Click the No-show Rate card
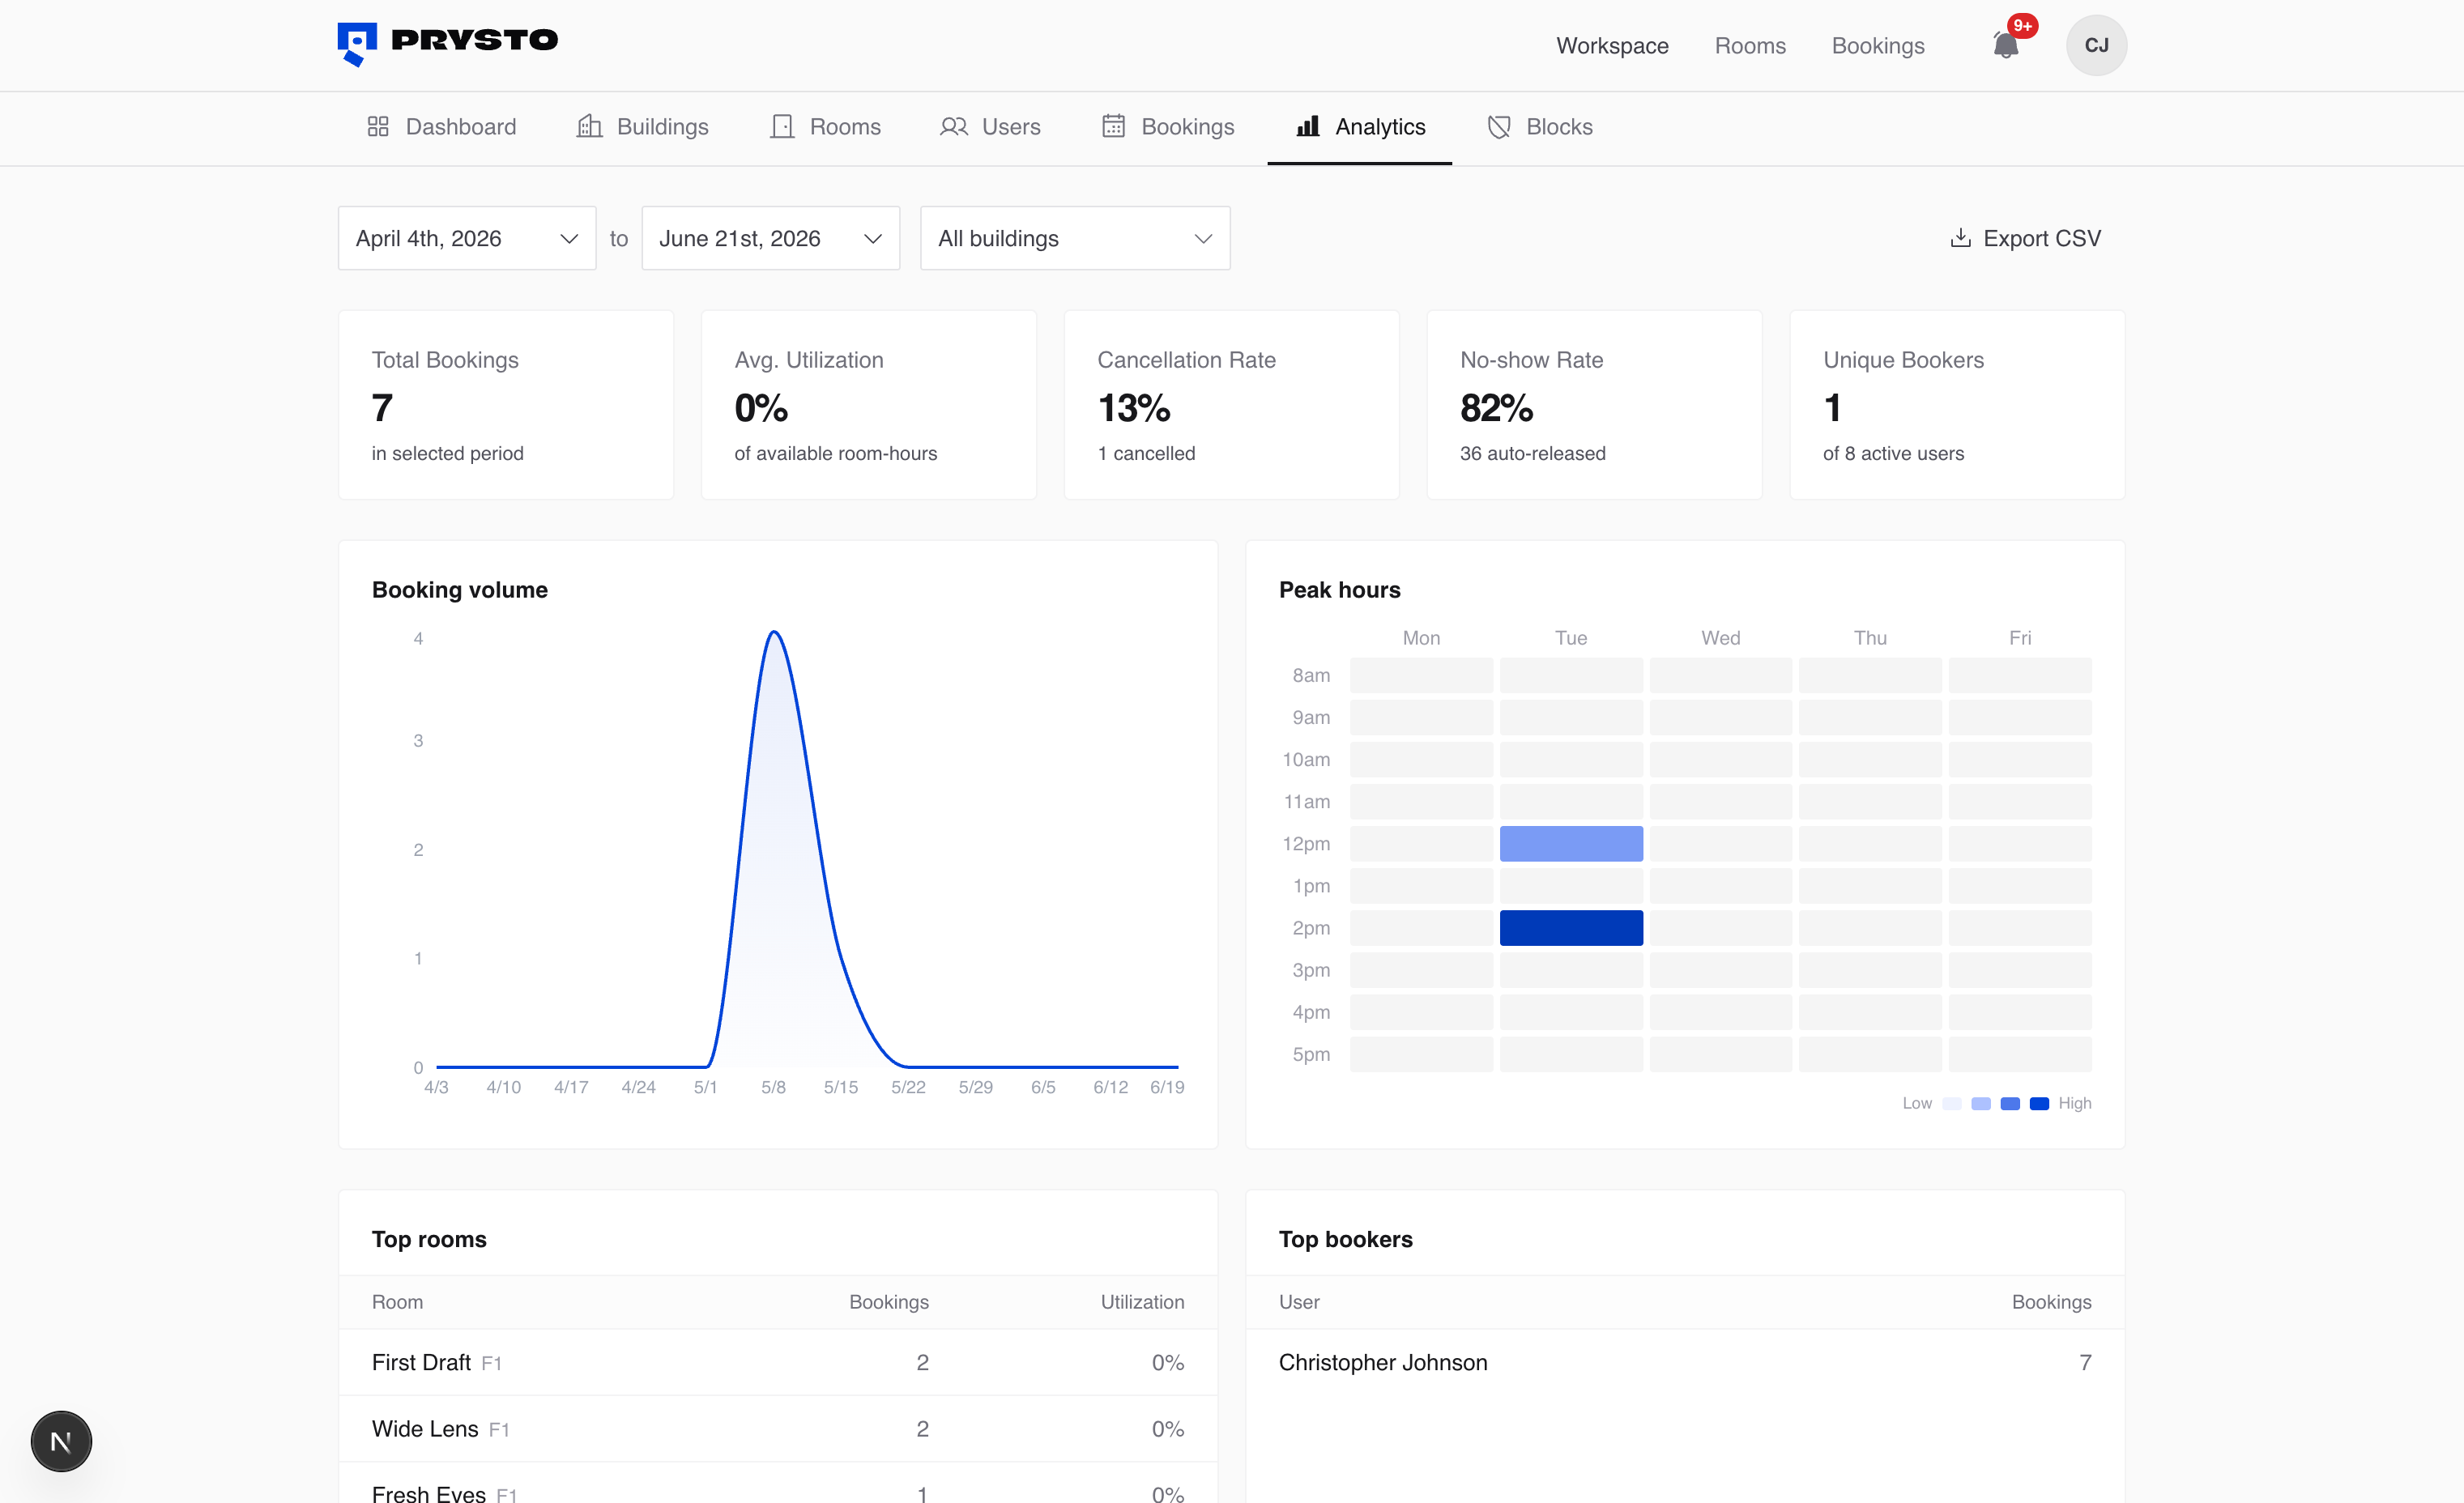 1594,405
